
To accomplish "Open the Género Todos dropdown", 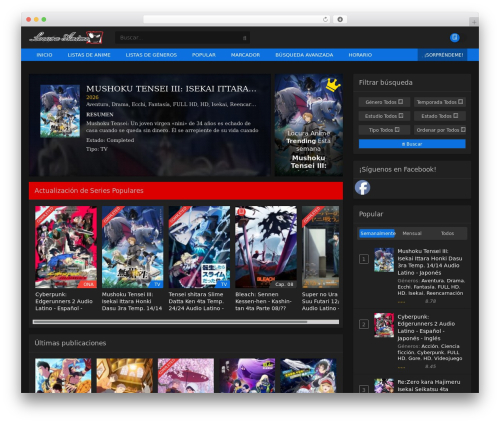I will tap(384, 102).
